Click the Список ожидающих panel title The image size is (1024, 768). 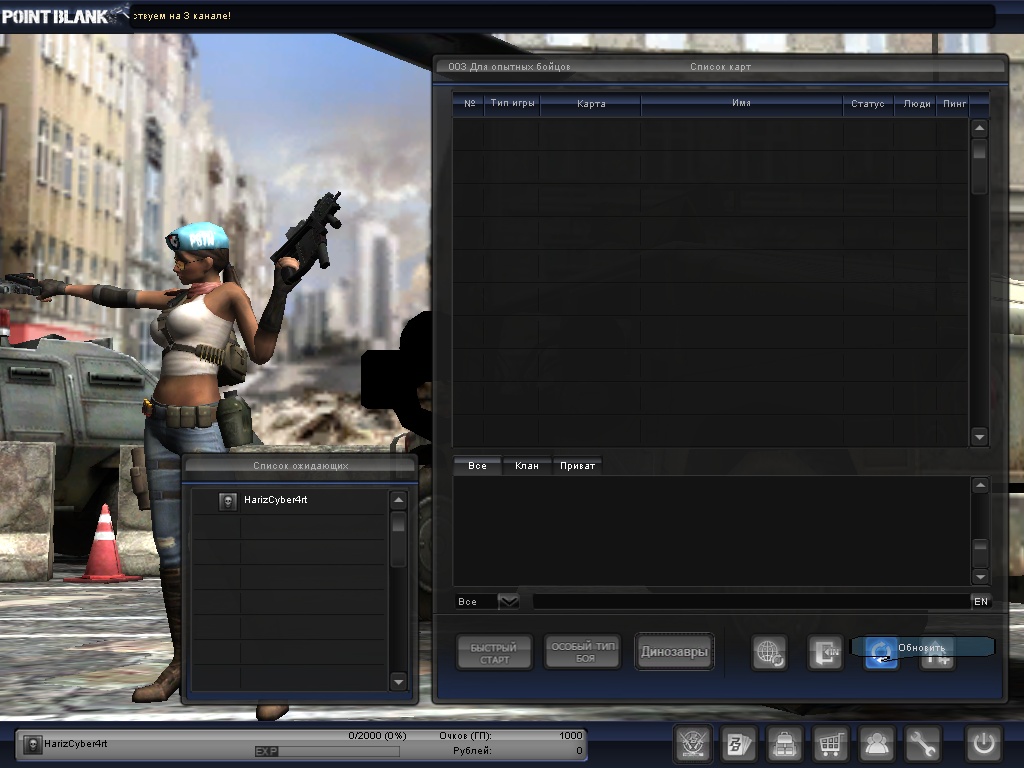click(x=300, y=466)
